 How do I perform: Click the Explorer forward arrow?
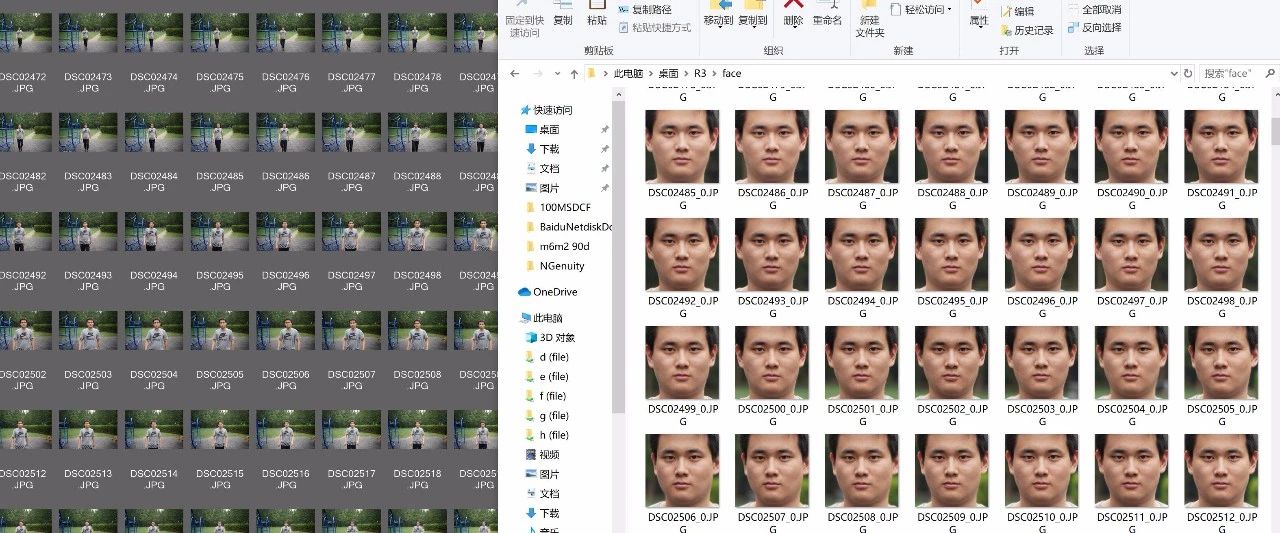[538, 73]
